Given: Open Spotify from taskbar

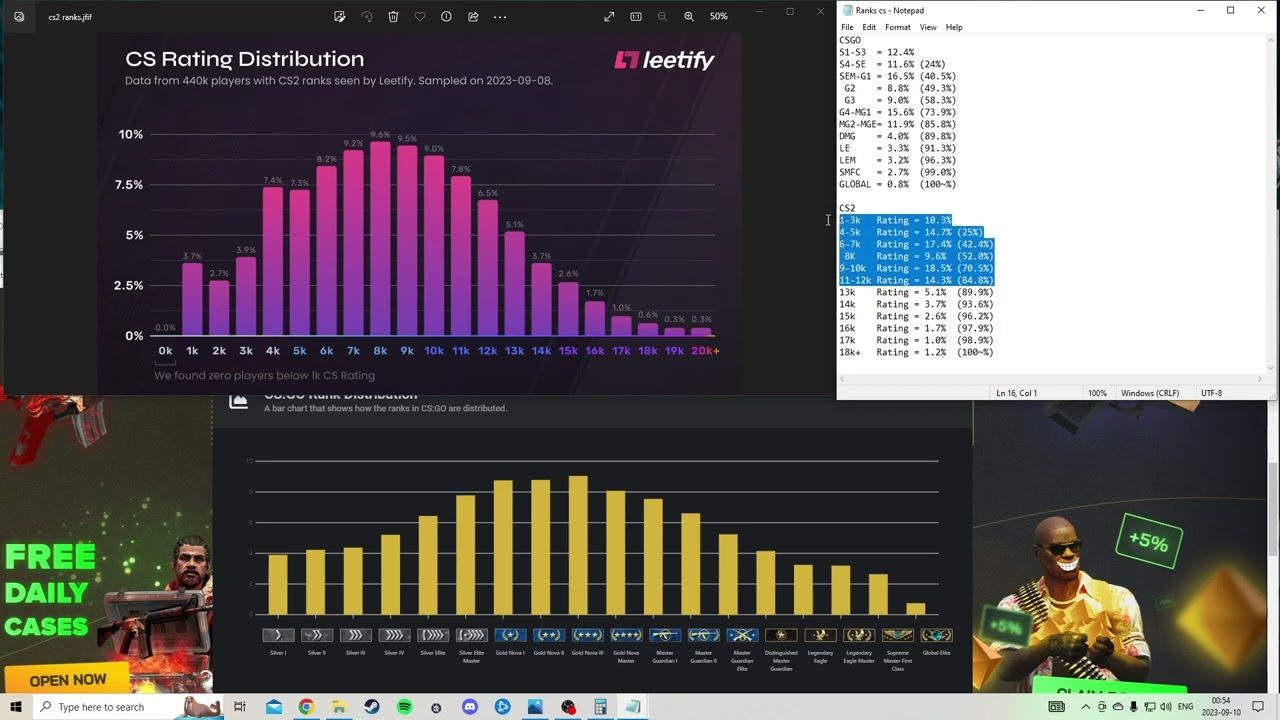Looking at the screenshot, I should coord(404,707).
